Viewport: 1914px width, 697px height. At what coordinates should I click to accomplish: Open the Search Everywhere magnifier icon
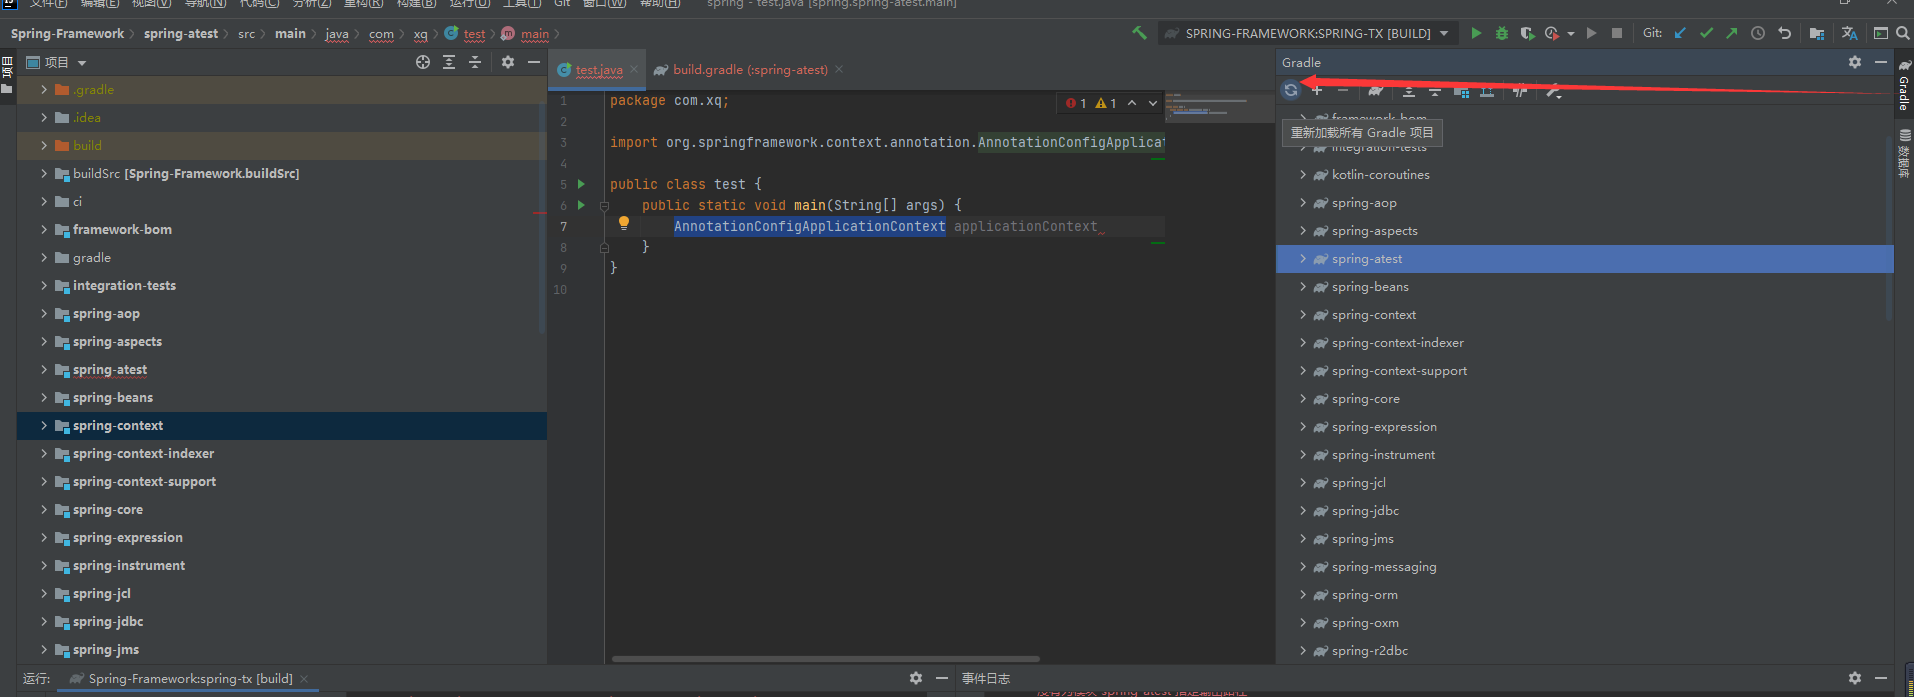tap(1903, 33)
